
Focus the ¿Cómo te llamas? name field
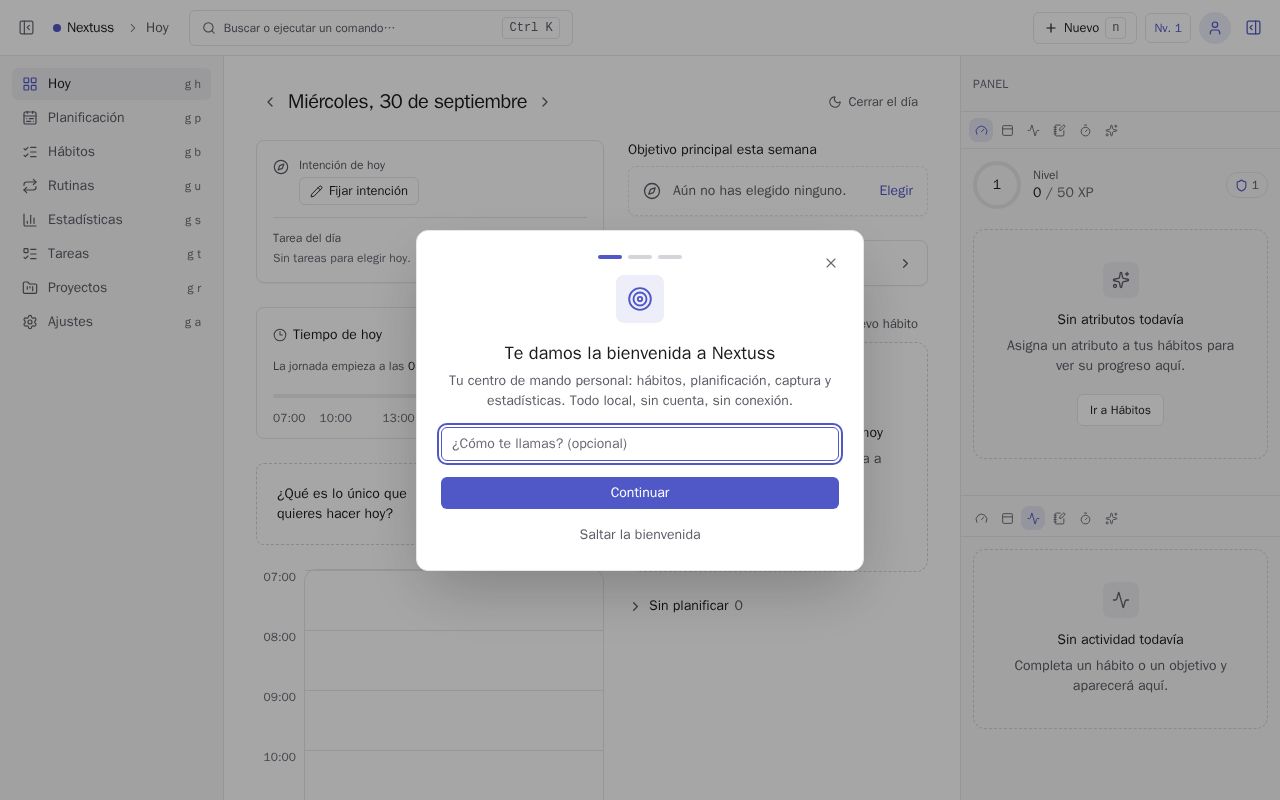click(x=640, y=444)
